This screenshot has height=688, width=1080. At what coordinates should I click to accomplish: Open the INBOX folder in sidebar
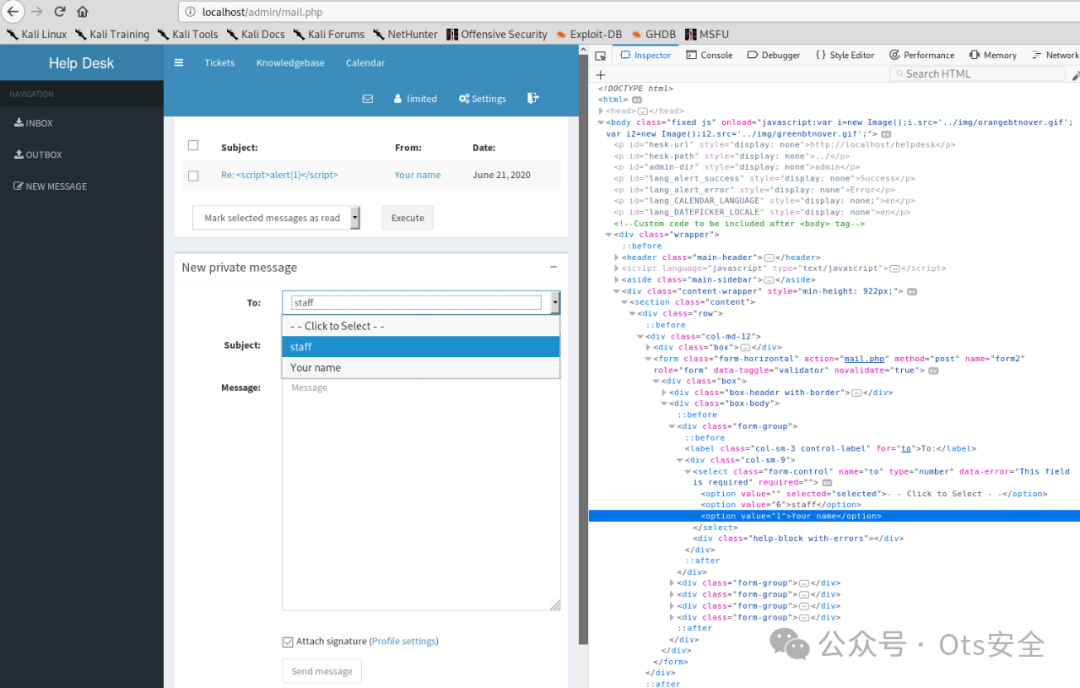[x=34, y=123]
